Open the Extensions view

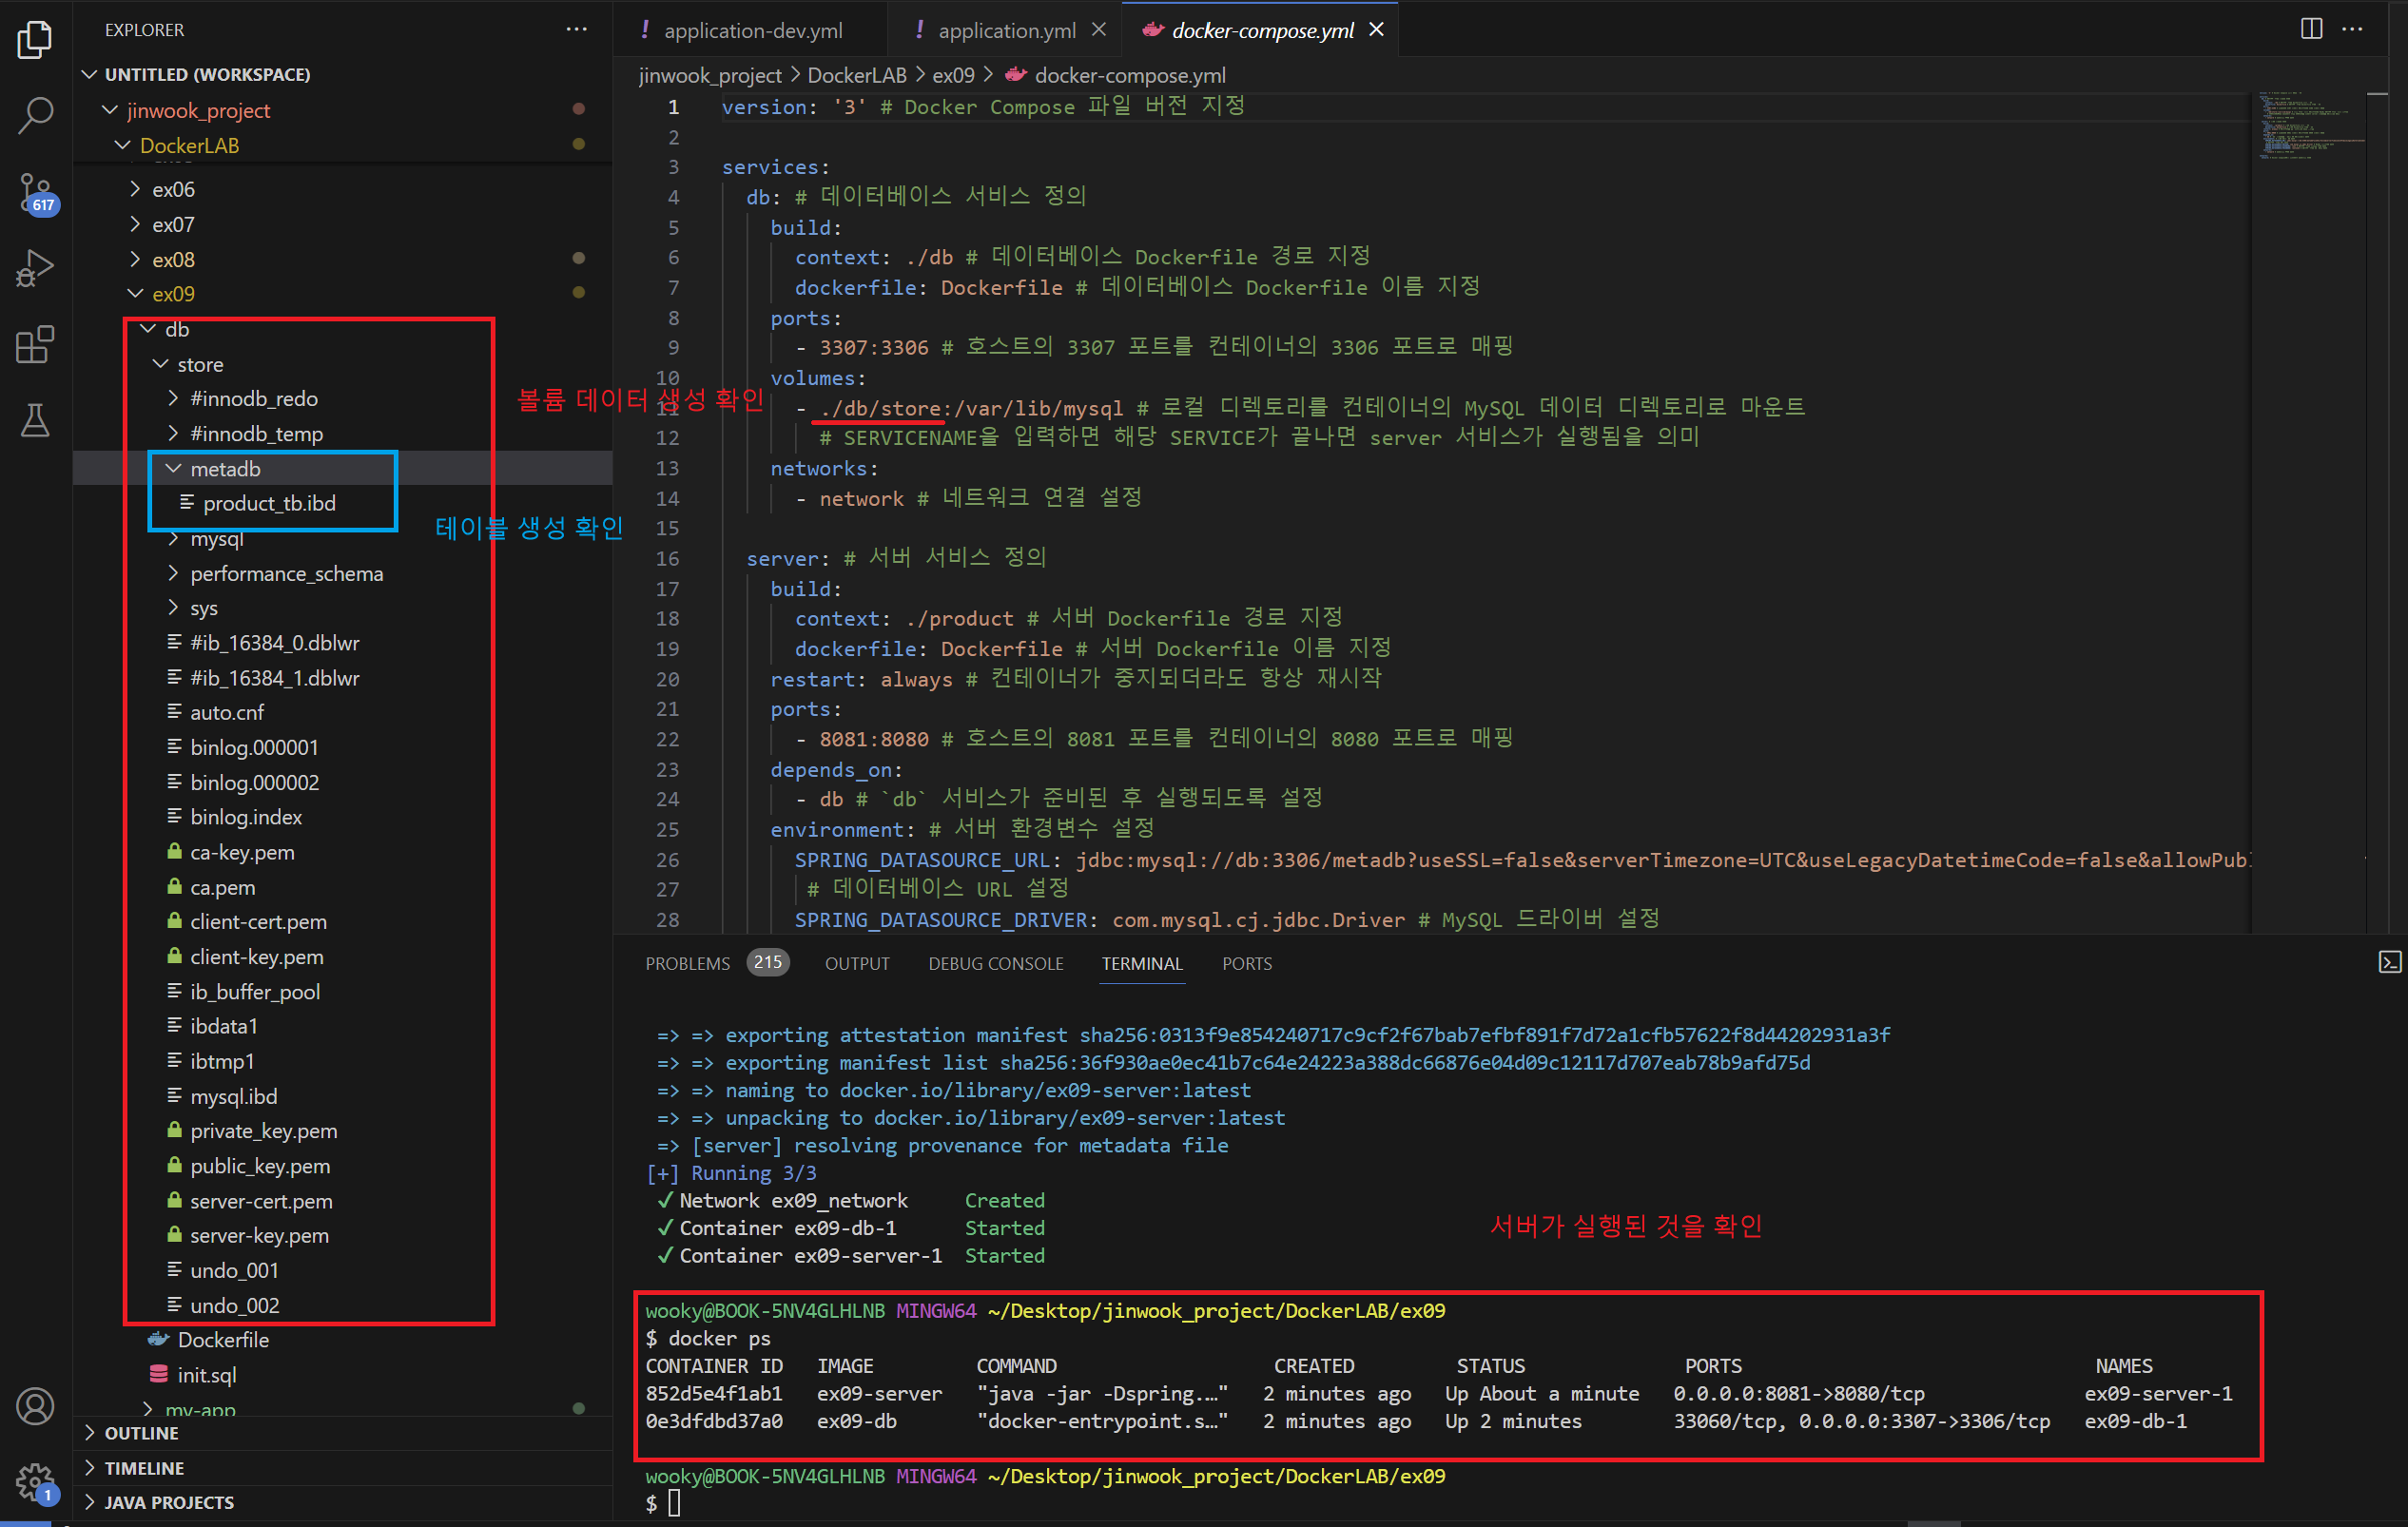[36, 344]
